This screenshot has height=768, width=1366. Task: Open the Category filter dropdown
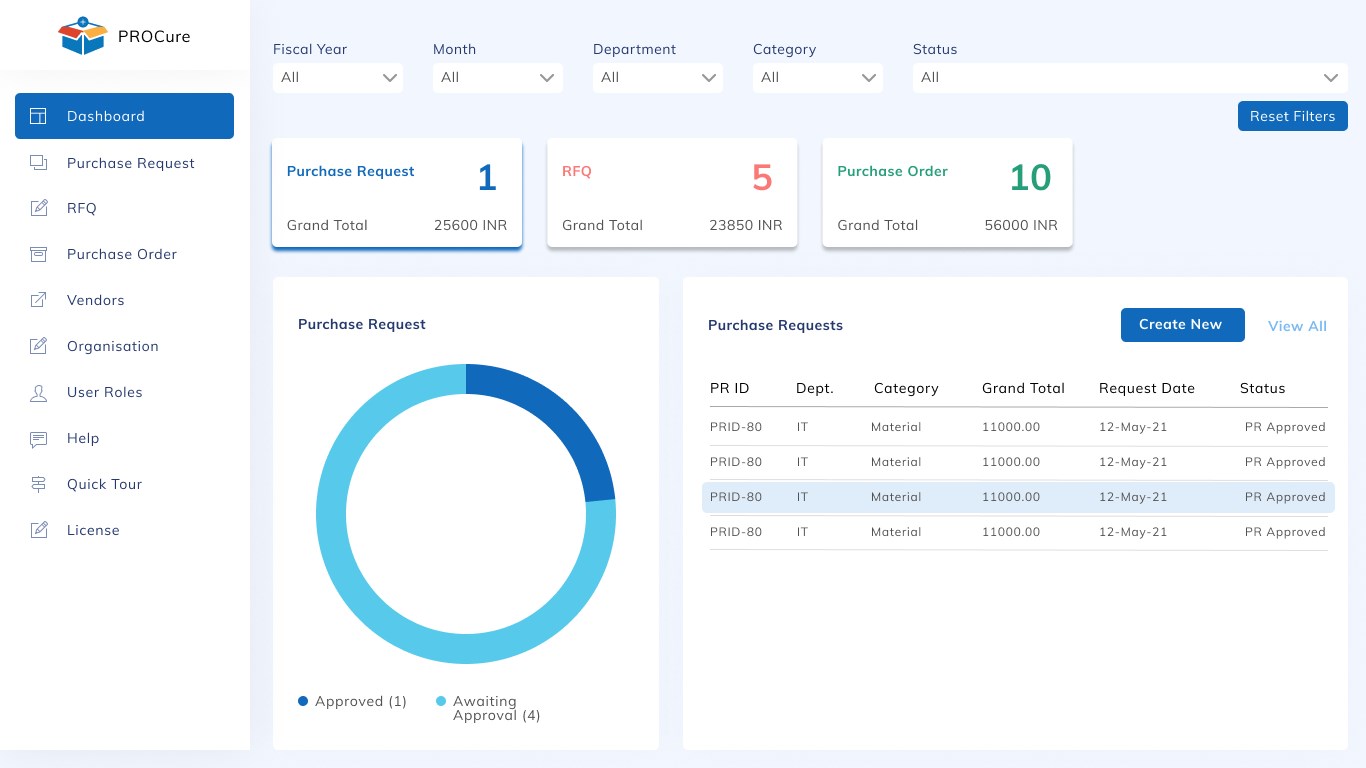[x=818, y=77]
